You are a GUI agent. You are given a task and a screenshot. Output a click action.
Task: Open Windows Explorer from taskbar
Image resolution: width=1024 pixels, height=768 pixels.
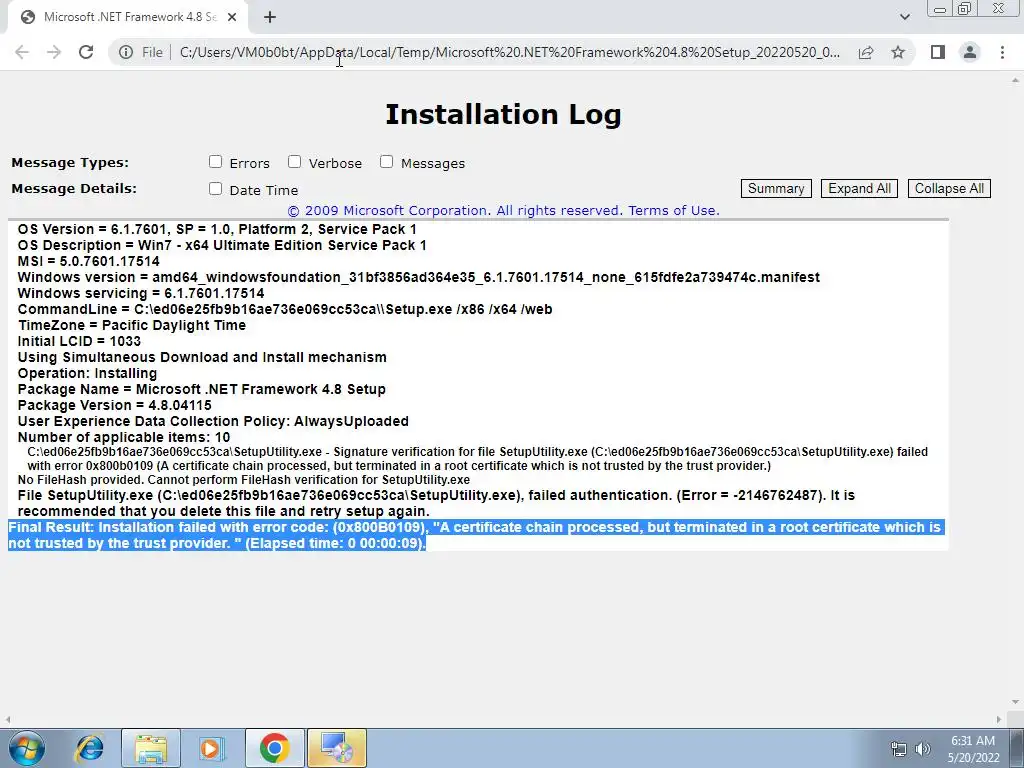click(x=151, y=748)
